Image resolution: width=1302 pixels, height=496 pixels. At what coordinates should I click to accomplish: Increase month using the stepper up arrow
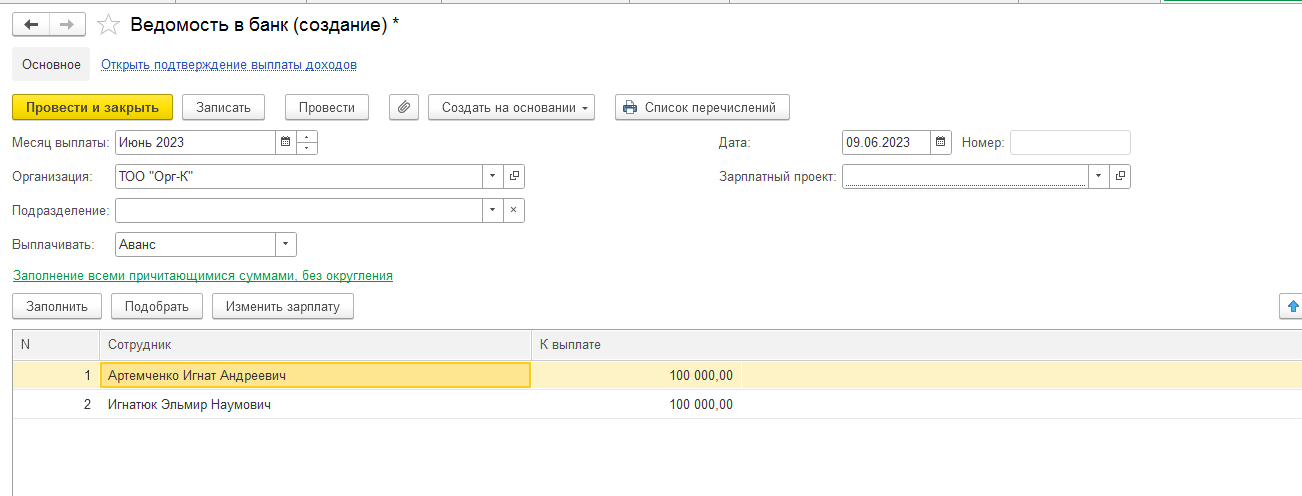click(x=307, y=138)
